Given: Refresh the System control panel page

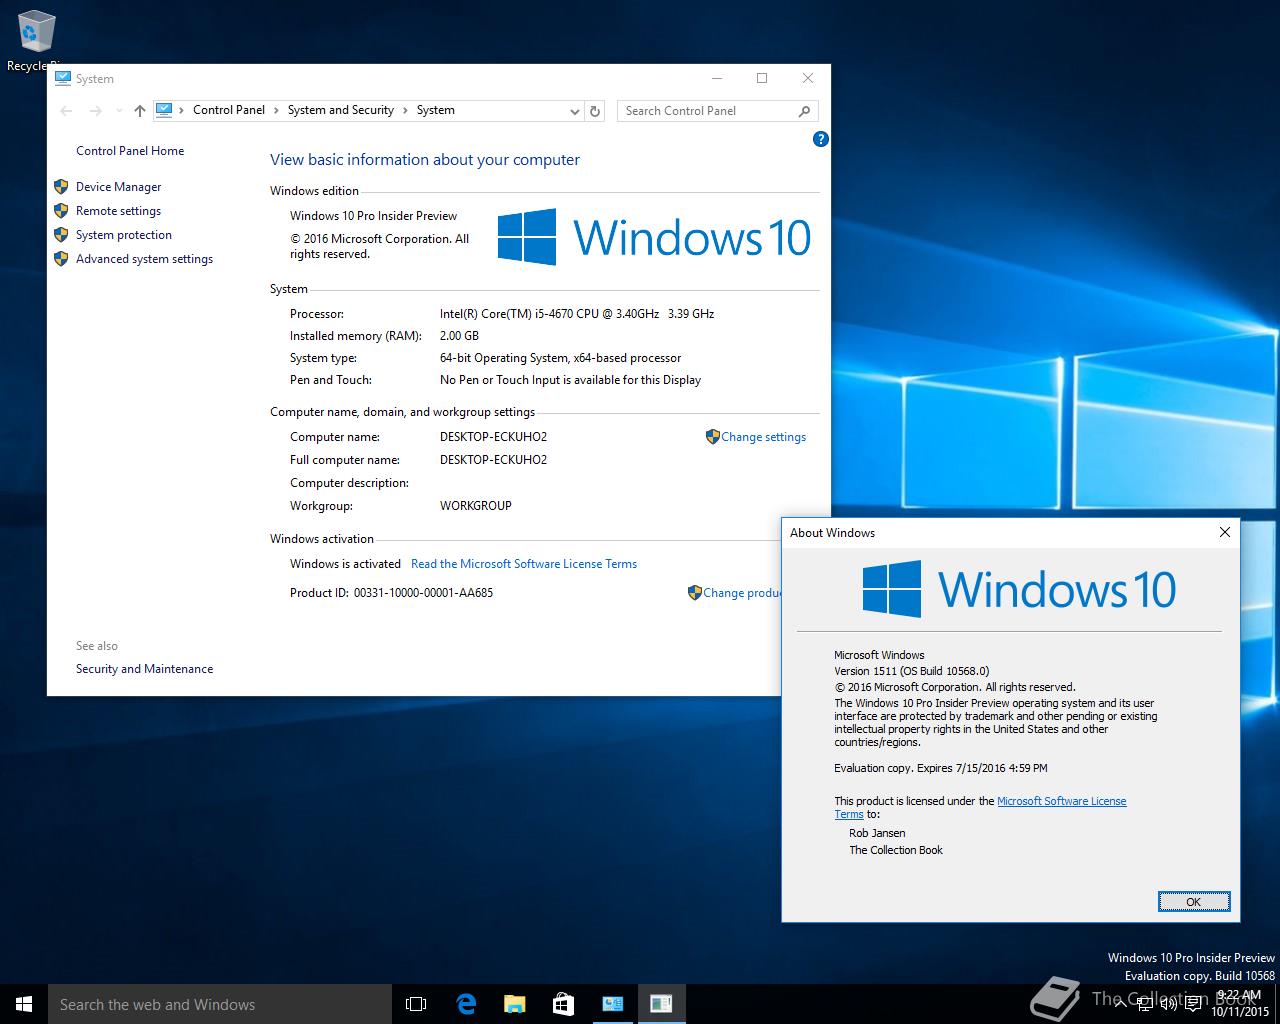Looking at the screenshot, I should (x=595, y=111).
